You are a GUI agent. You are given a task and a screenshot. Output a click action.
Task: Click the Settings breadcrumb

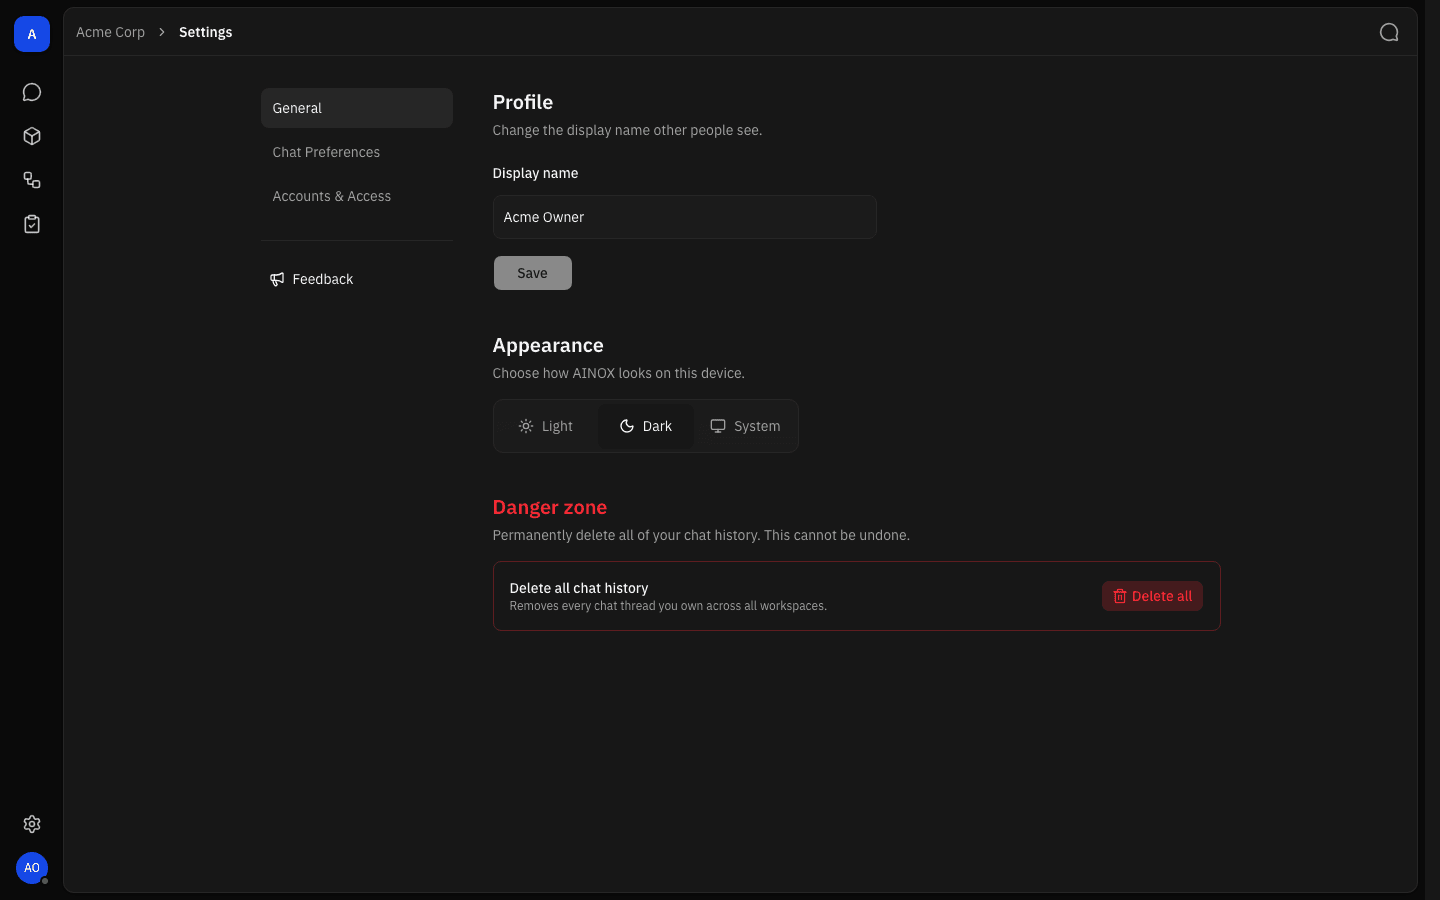point(205,32)
